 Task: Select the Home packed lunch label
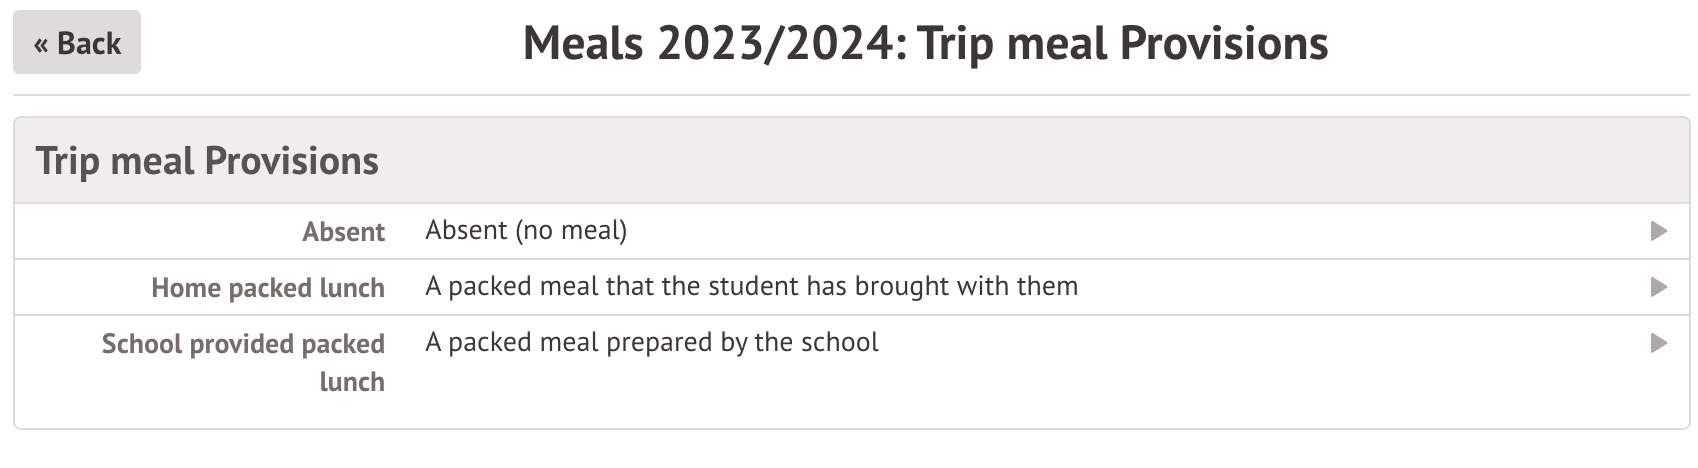pos(267,288)
